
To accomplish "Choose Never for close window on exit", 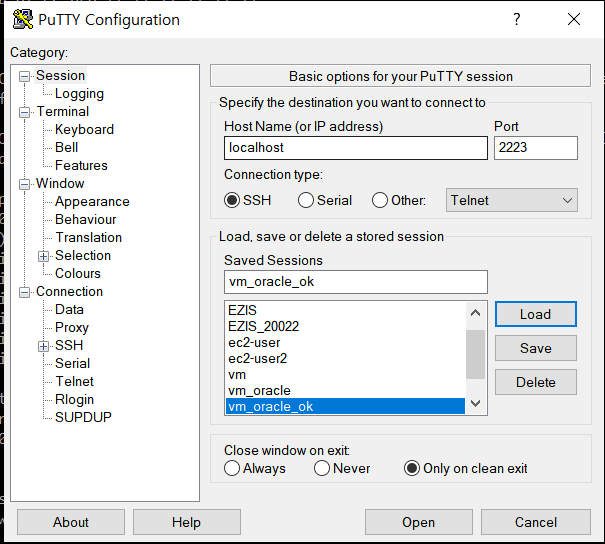I will [x=322, y=468].
